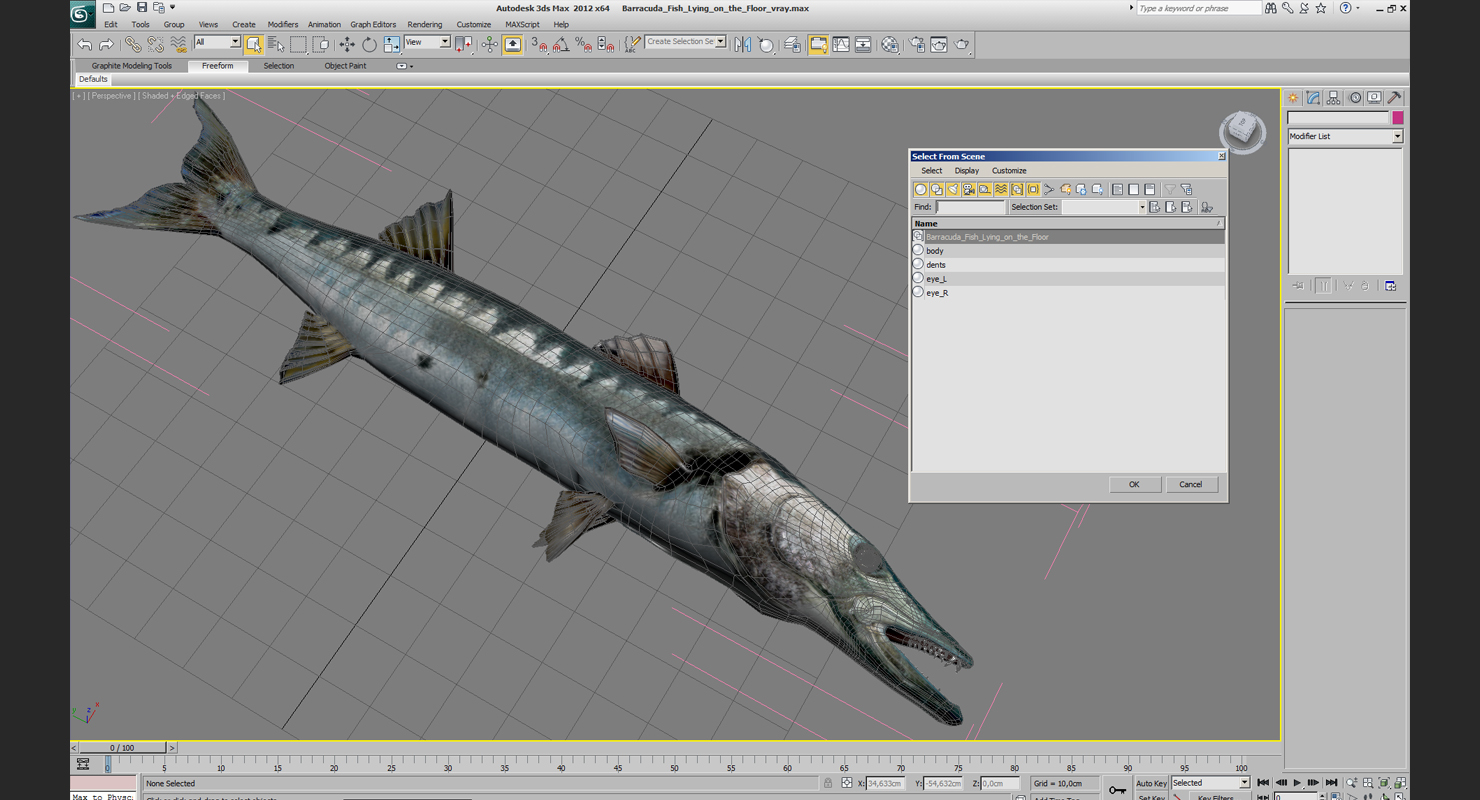
Task: Click the Find input field
Action: click(970, 207)
